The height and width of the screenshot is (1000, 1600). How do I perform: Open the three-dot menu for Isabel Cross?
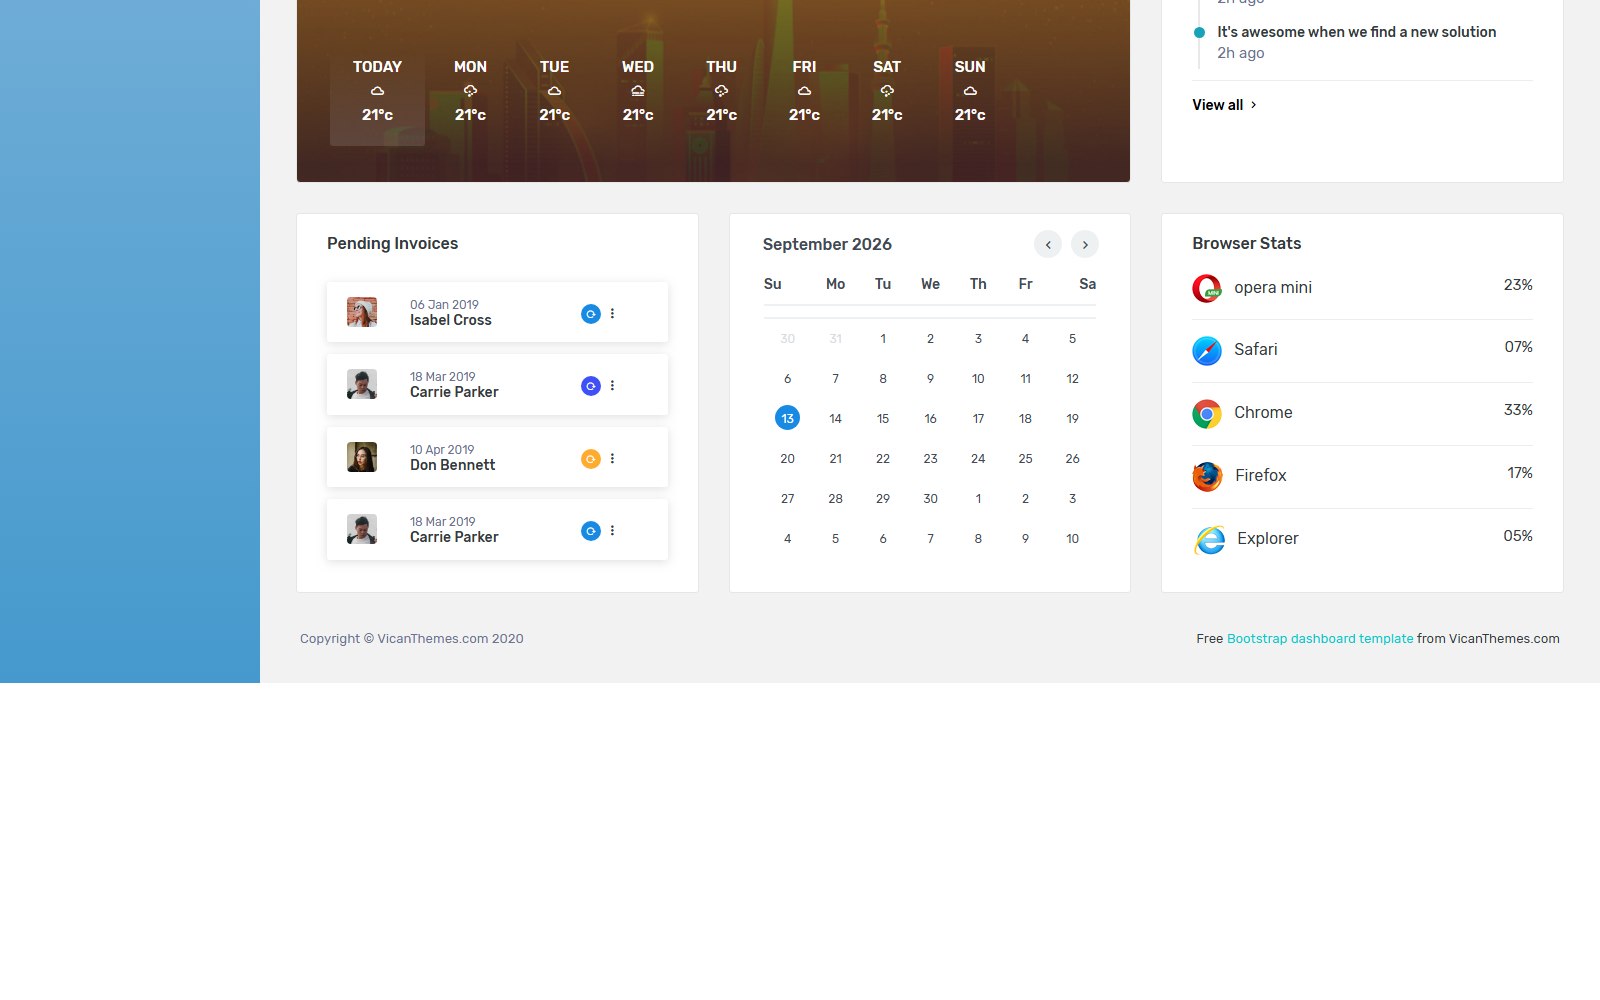(x=612, y=313)
